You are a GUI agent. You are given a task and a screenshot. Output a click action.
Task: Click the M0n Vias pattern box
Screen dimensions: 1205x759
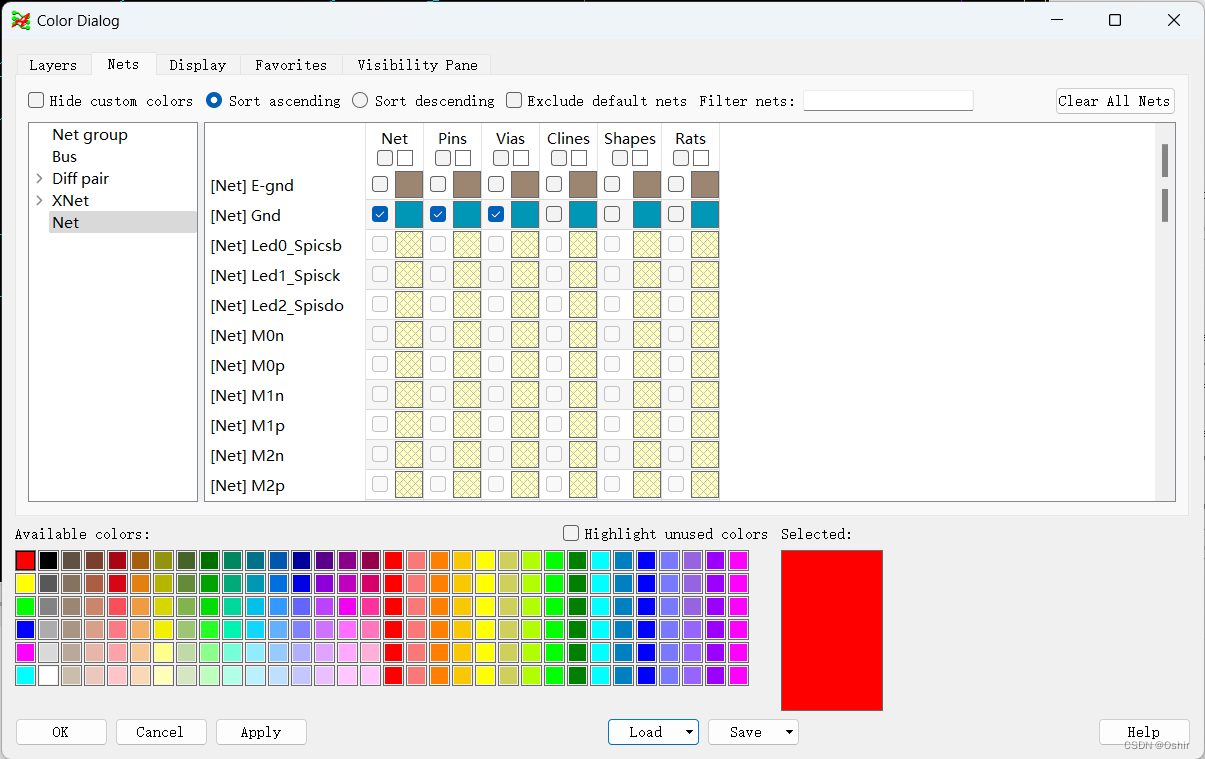click(524, 335)
